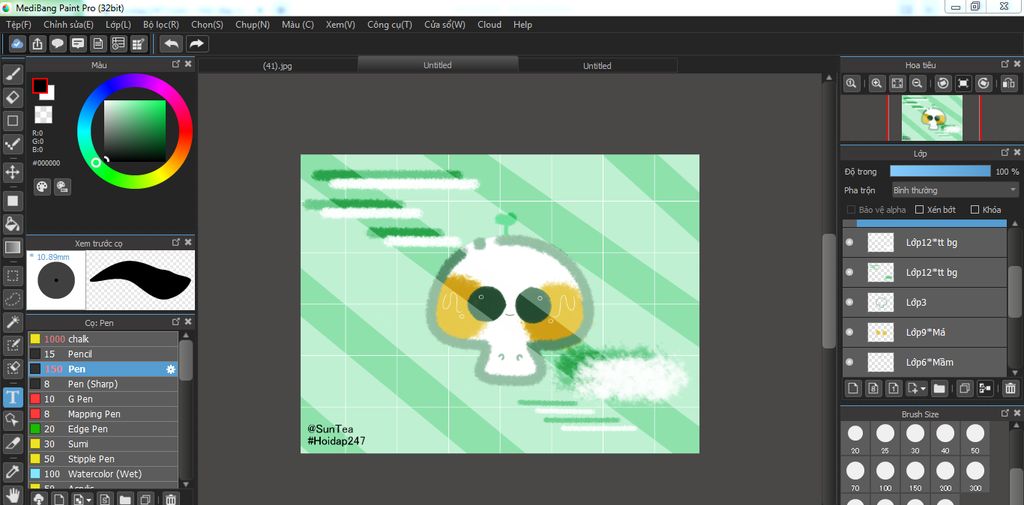1024x505 pixels.
Task: Open Tệp(F) menu
Action: pyautogui.click(x=19, y=24)
